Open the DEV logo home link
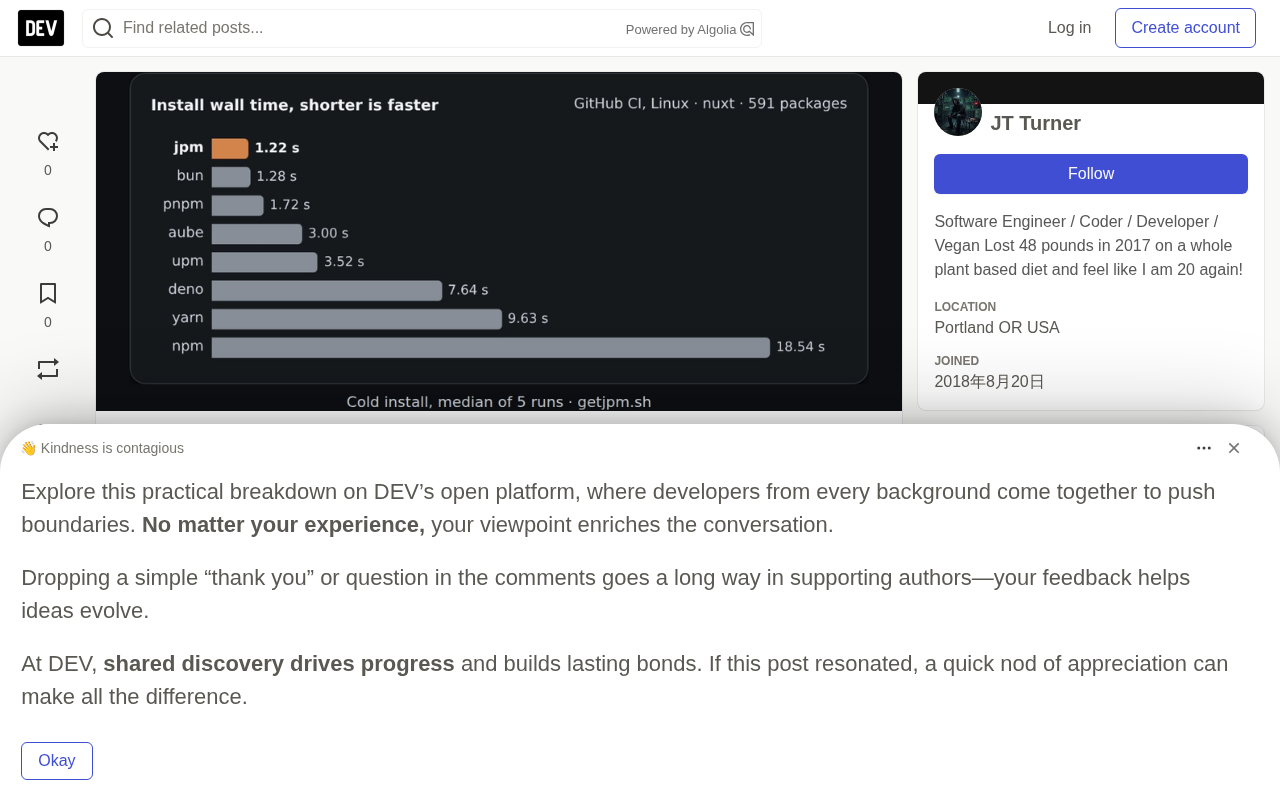 pos(41,28)
